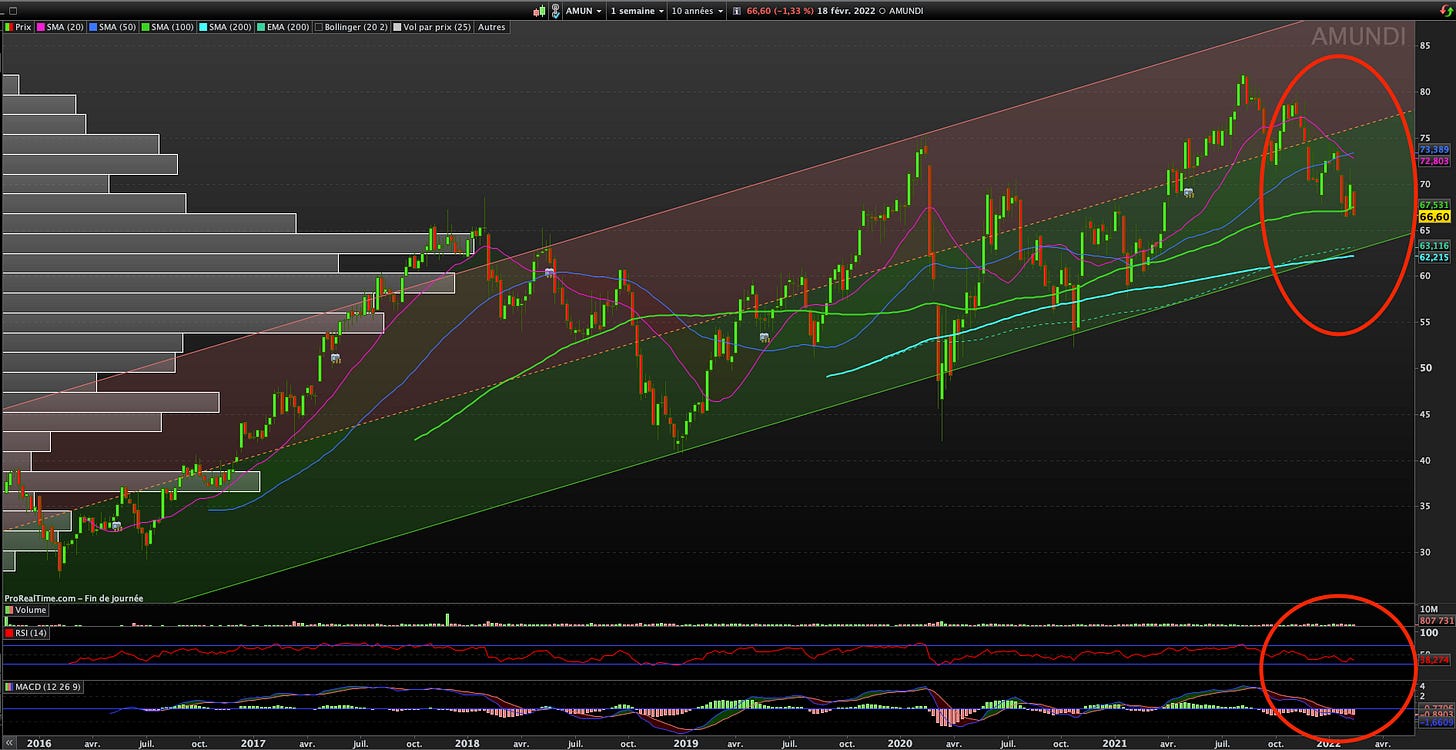Open the AMUN ticker dropdown
Image resolution: width=1456 pixels, height=750 pixels.
(583, 11)
